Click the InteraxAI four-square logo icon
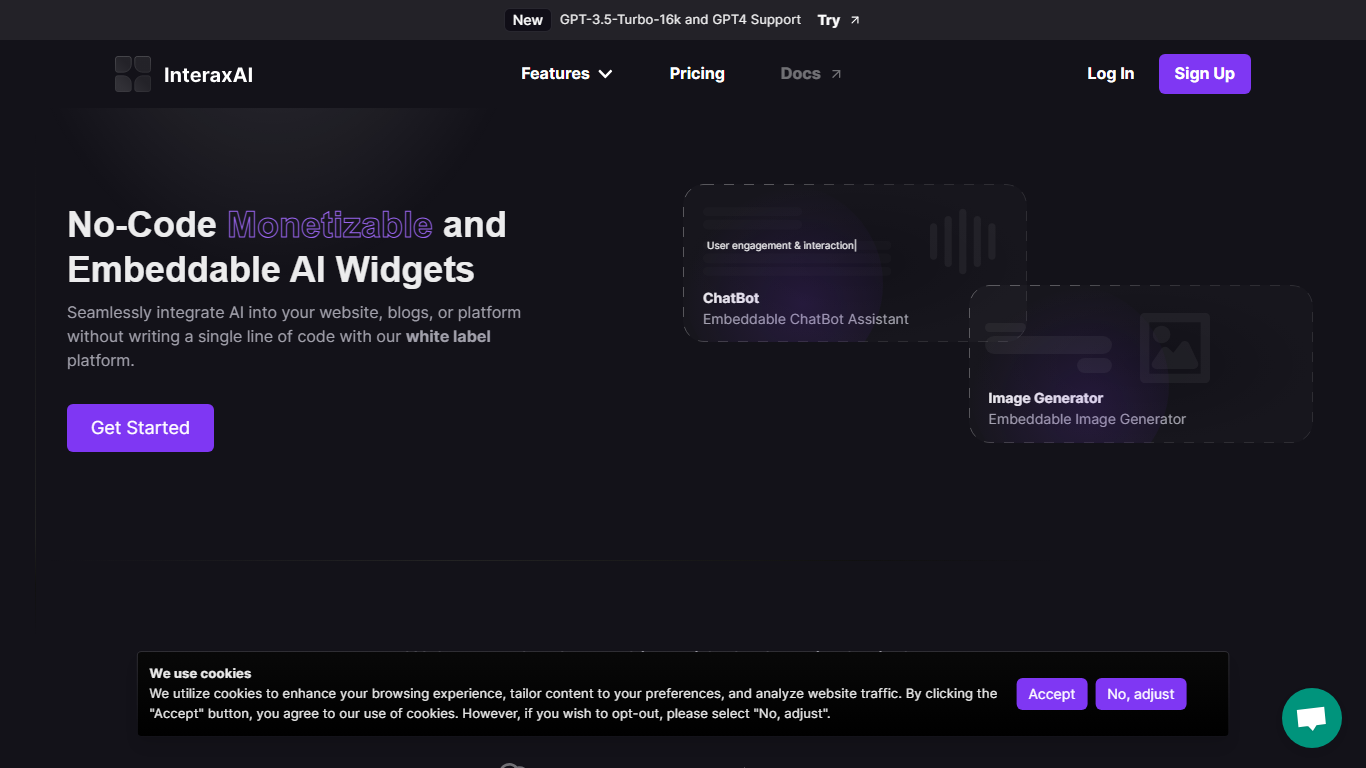 click(x=133, y=74)
